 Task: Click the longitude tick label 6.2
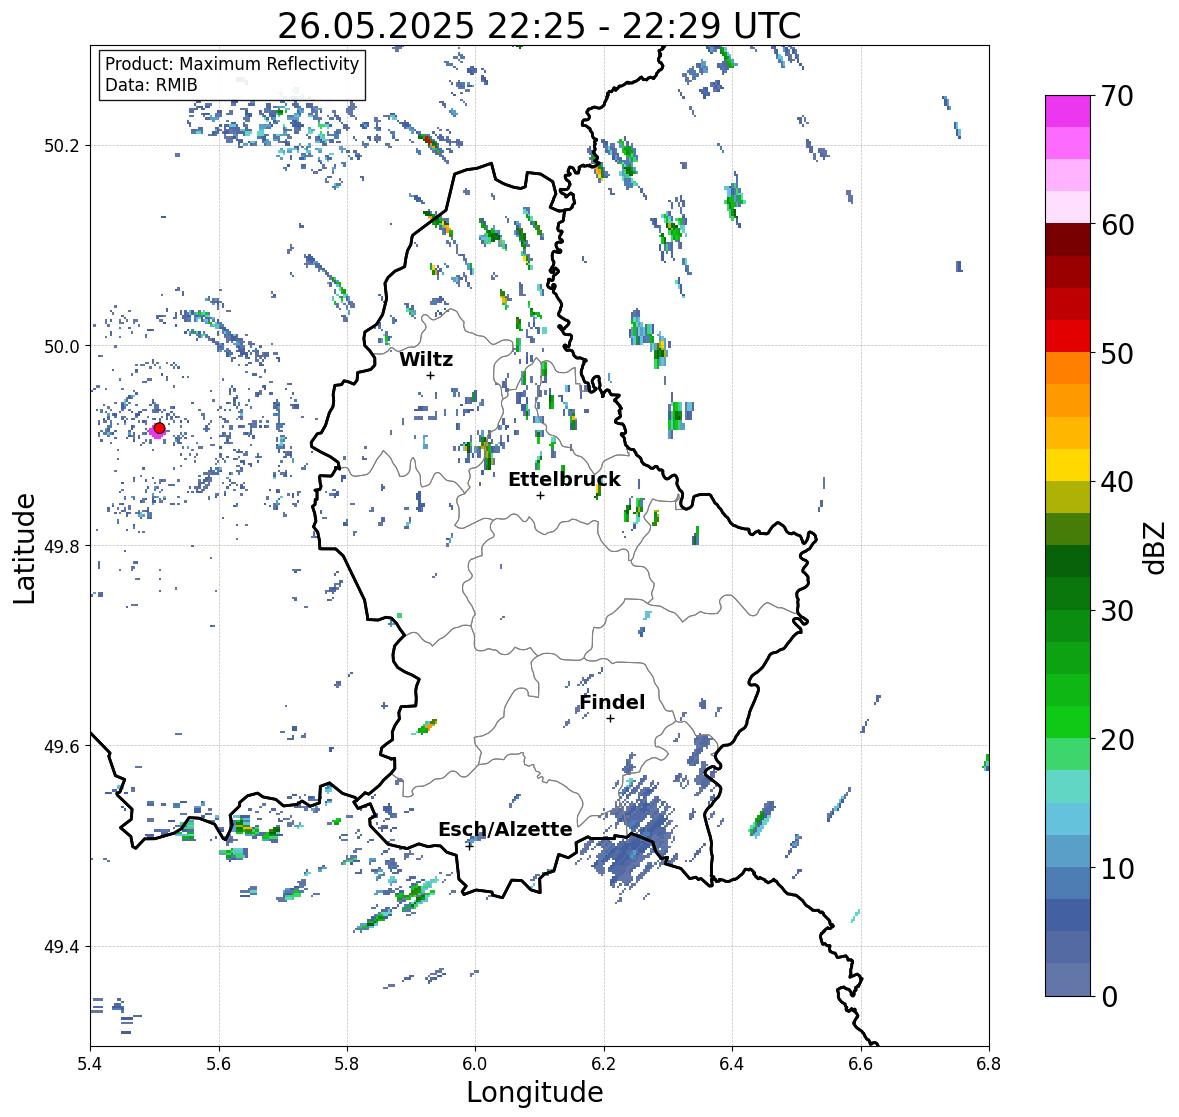pyautogui.click(x=604, y=1064)
